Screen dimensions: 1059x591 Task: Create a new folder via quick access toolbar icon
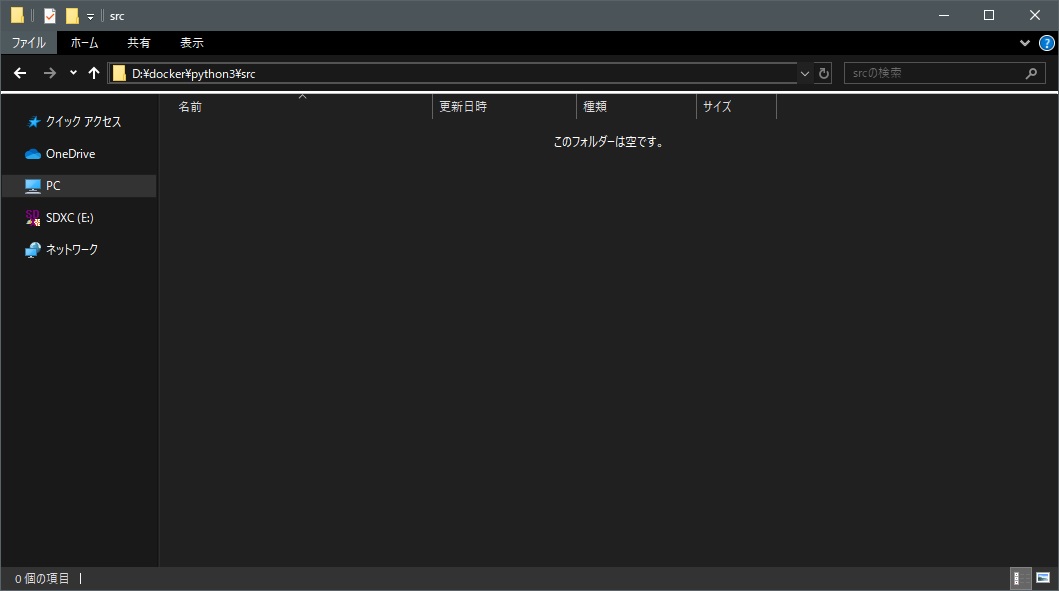coord(71,15)
